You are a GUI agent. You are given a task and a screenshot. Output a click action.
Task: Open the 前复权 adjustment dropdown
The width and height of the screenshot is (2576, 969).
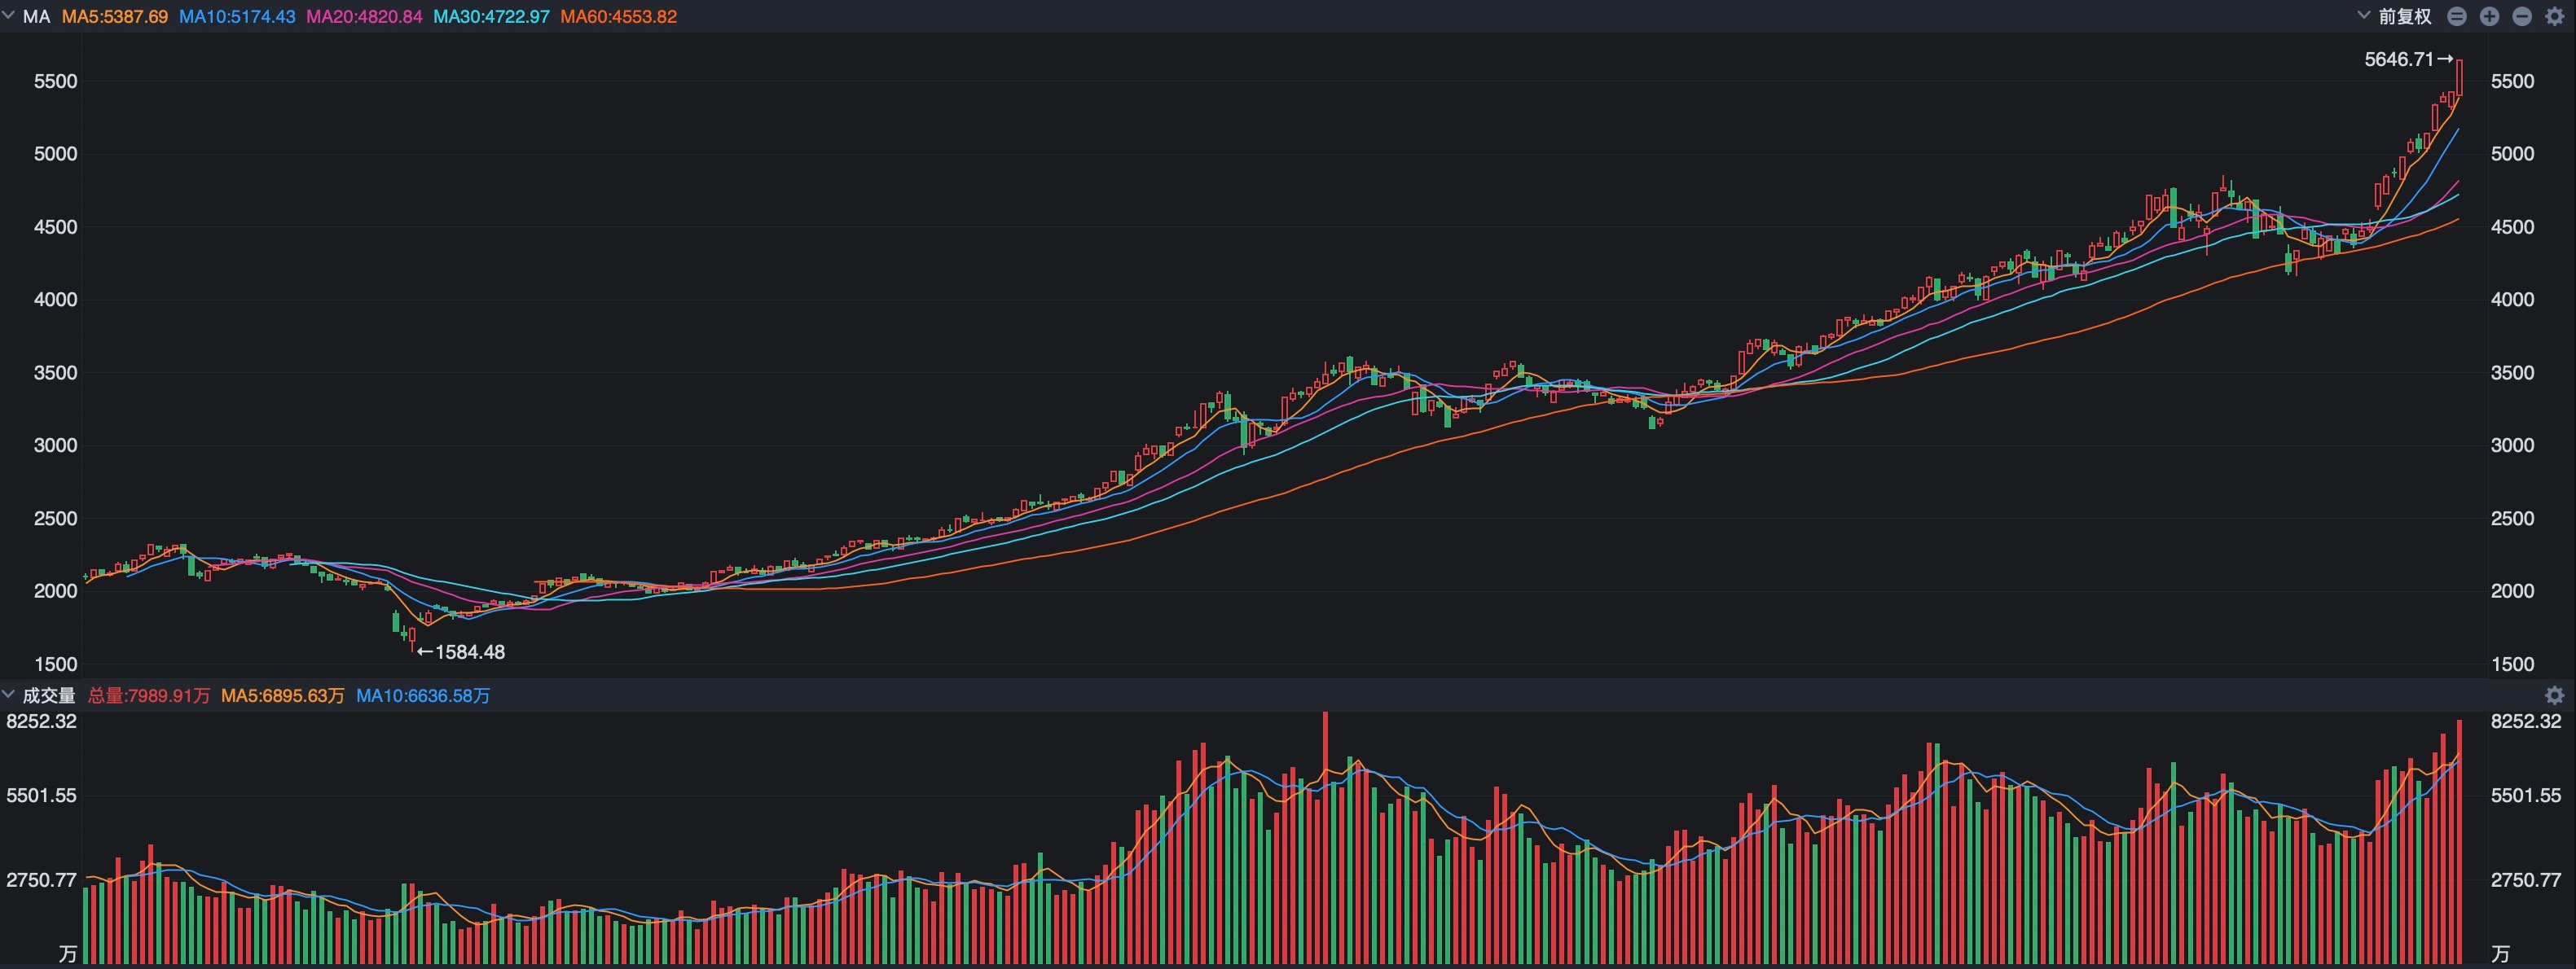click(2394, 16)
